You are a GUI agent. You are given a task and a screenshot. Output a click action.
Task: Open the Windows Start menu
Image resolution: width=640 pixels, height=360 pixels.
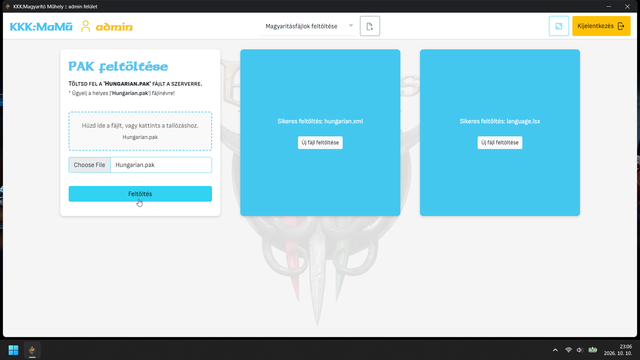point(13,350)
